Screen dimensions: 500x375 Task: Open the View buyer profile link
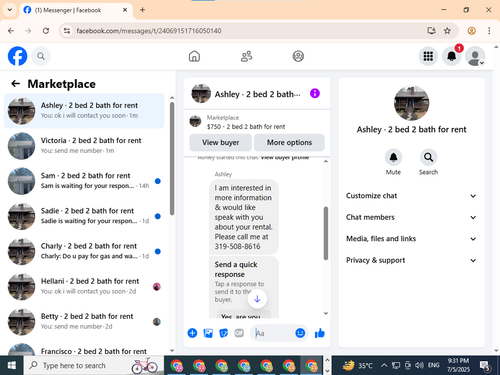click(285, 157)
